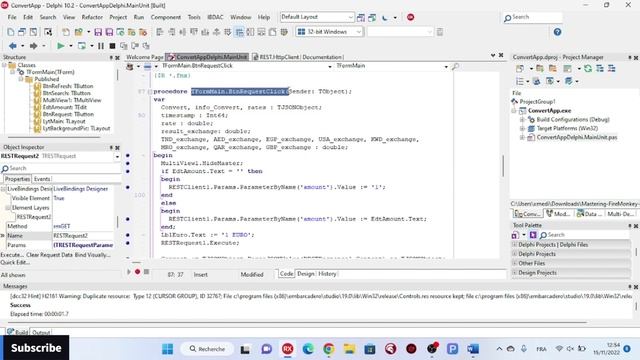This screenshot has height=360, width=640.
Task: Collapse the Published node in Structure
Action: pos(20,79)
